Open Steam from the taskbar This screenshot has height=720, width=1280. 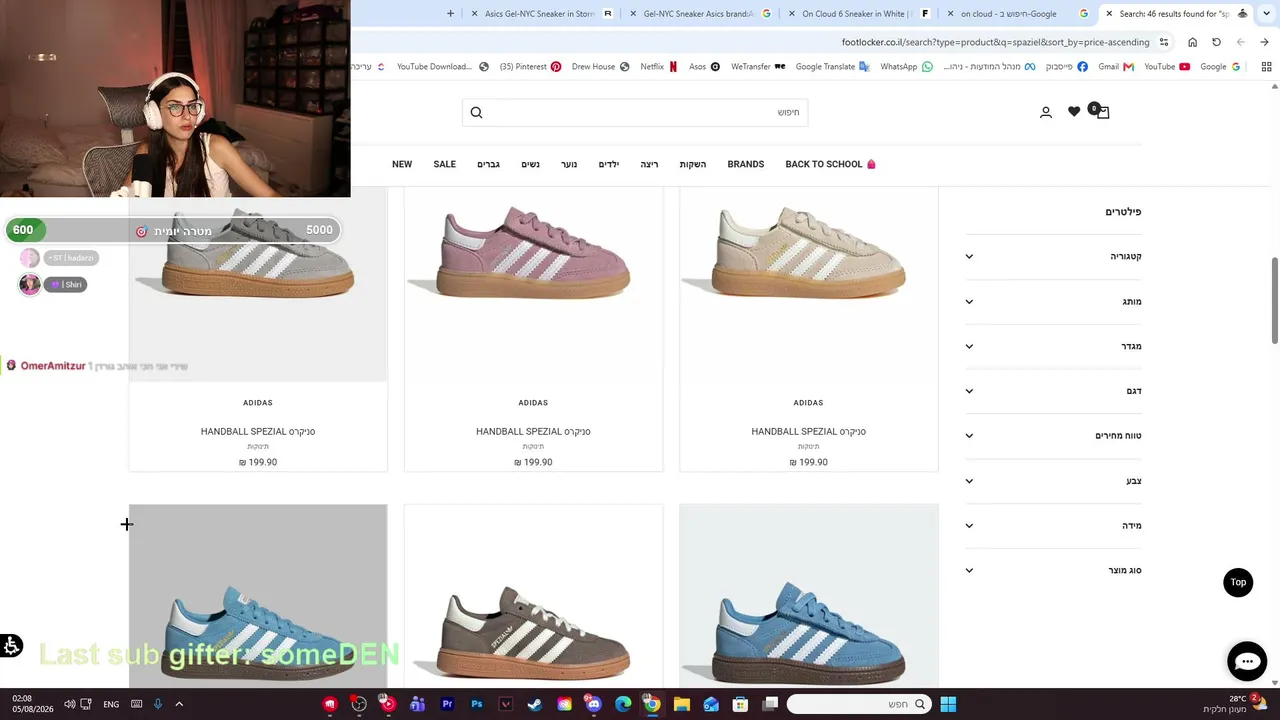535,704
